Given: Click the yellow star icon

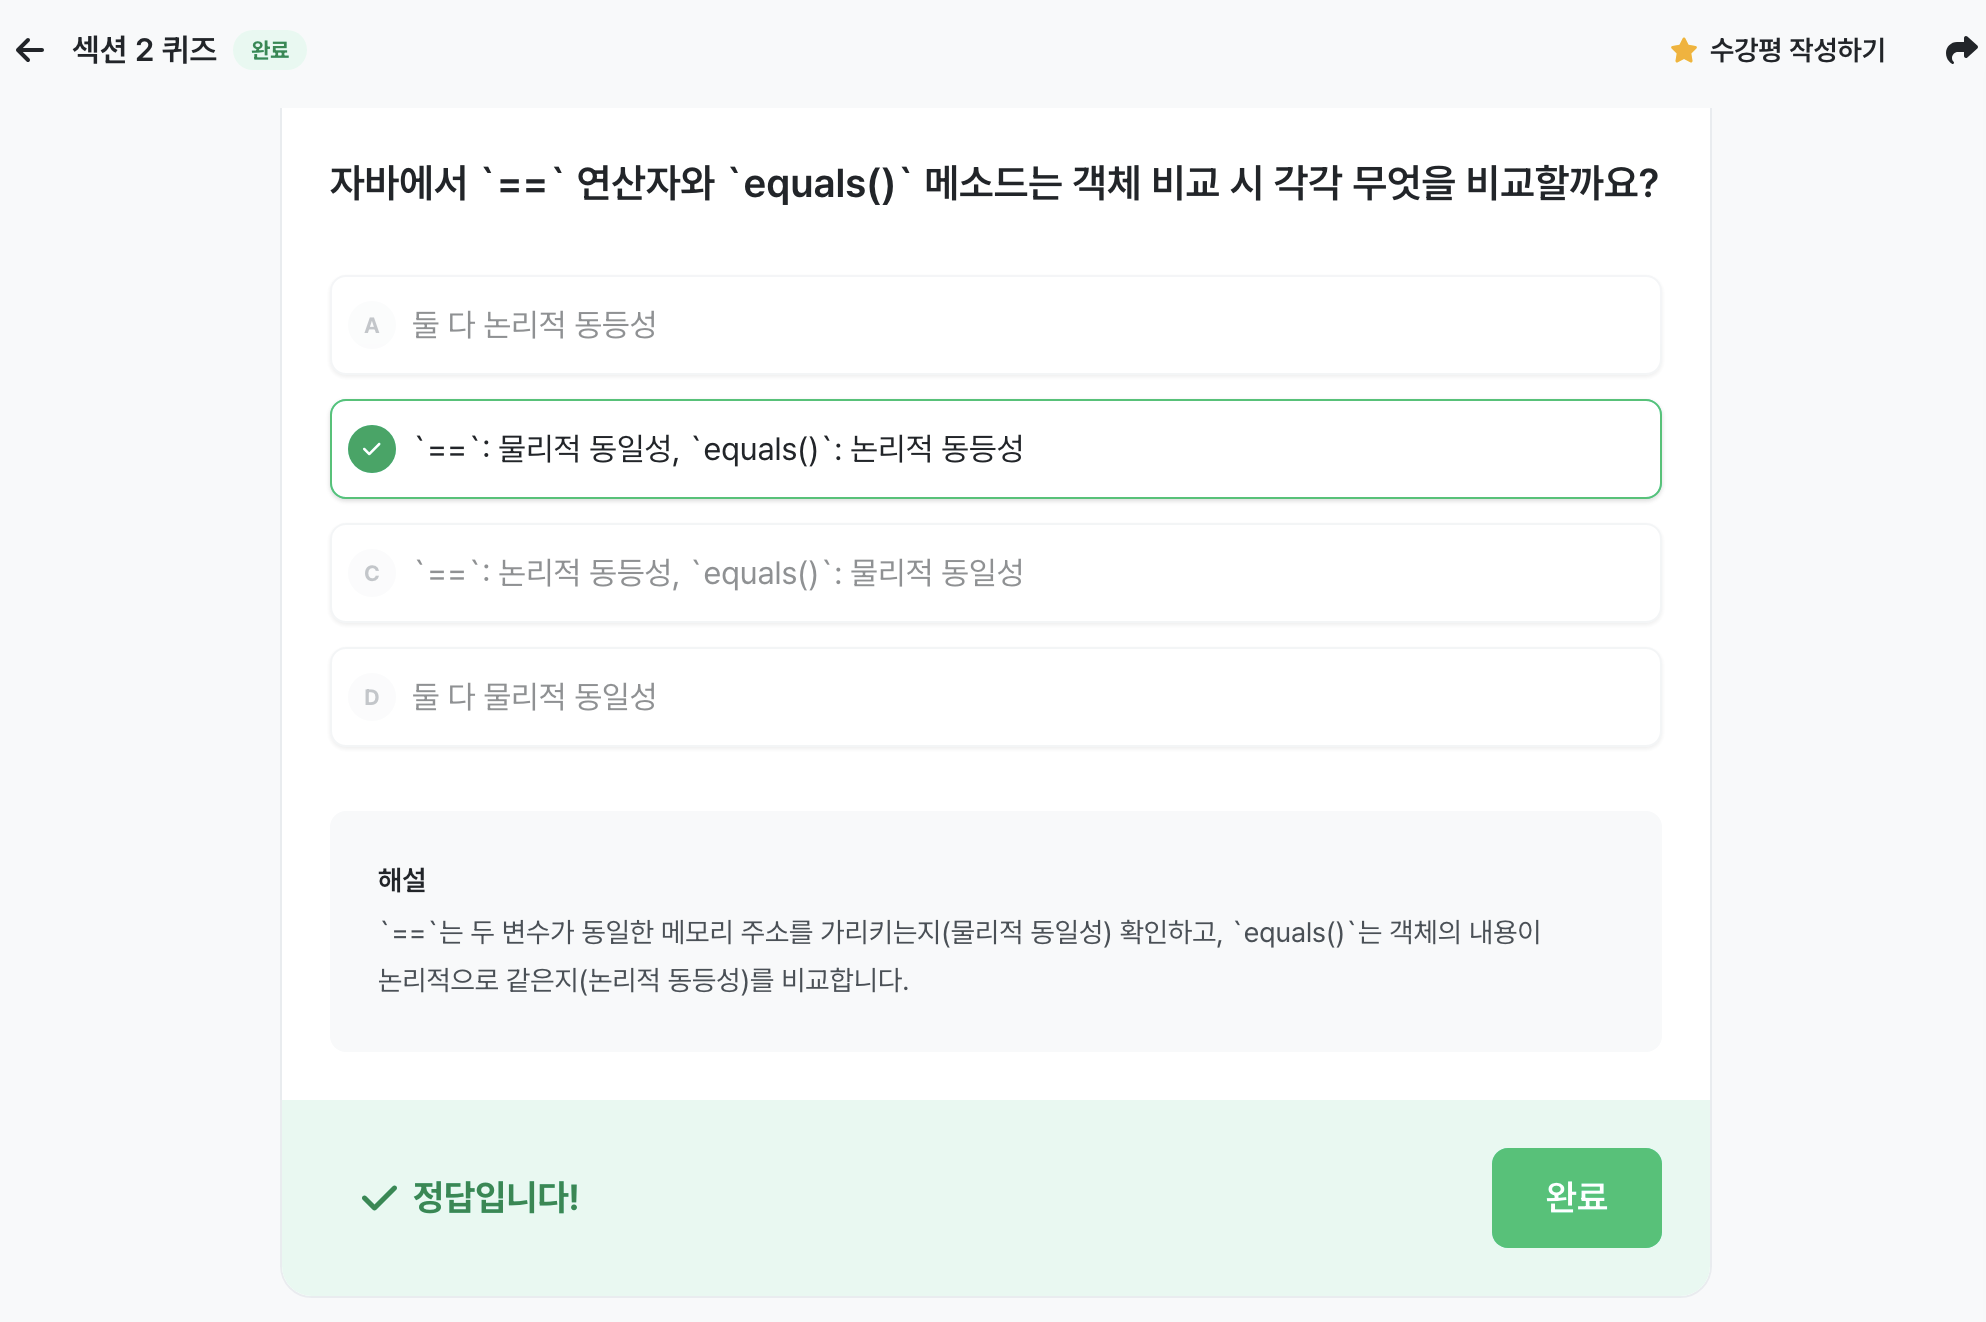Looking at the screenshot, I should [1683, 50].
